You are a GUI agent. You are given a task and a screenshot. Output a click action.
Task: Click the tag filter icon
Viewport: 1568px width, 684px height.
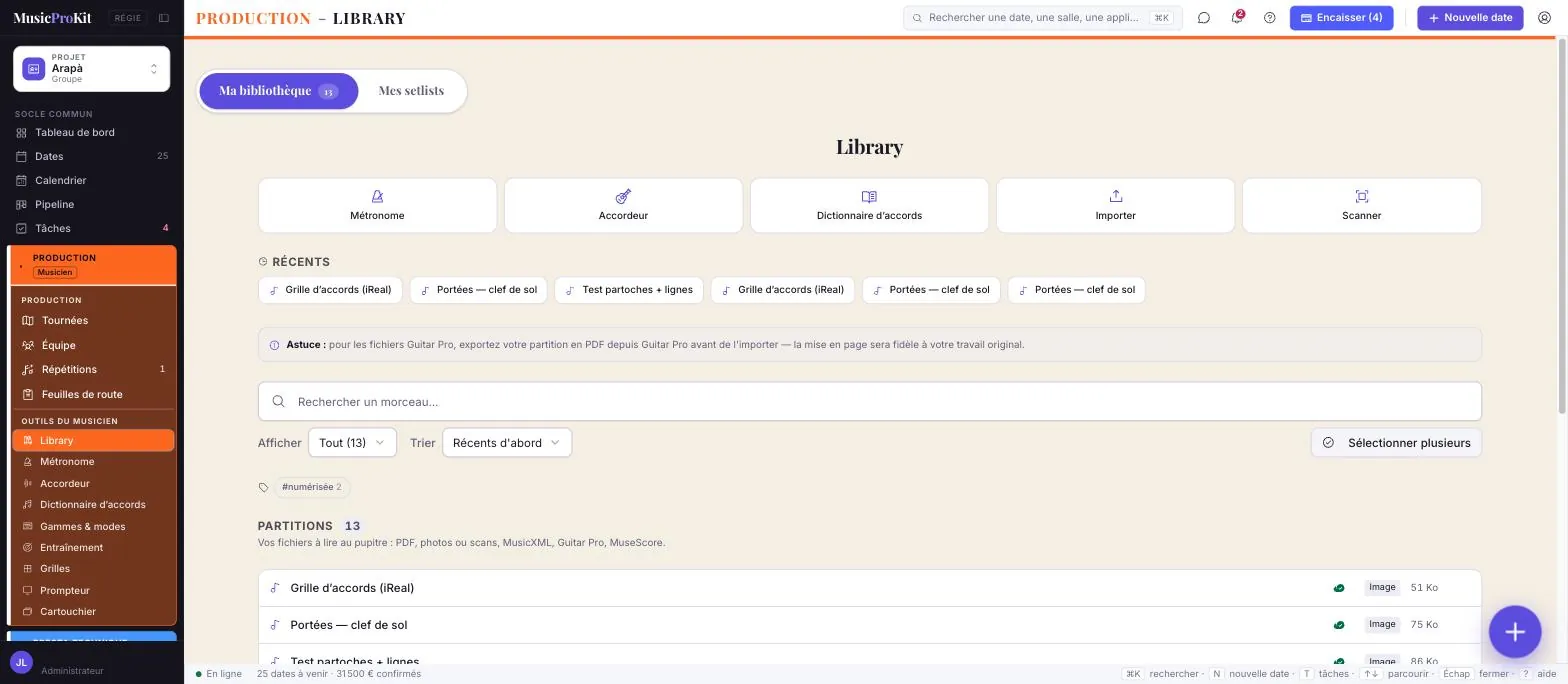point(263,487)
